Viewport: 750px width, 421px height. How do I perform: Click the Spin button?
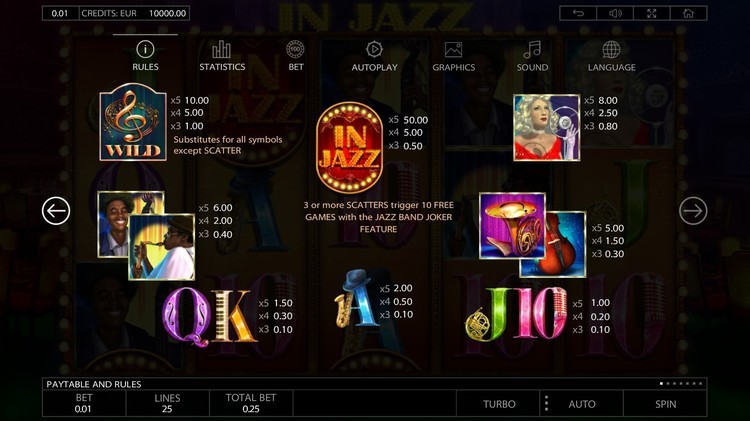point(665,404)
